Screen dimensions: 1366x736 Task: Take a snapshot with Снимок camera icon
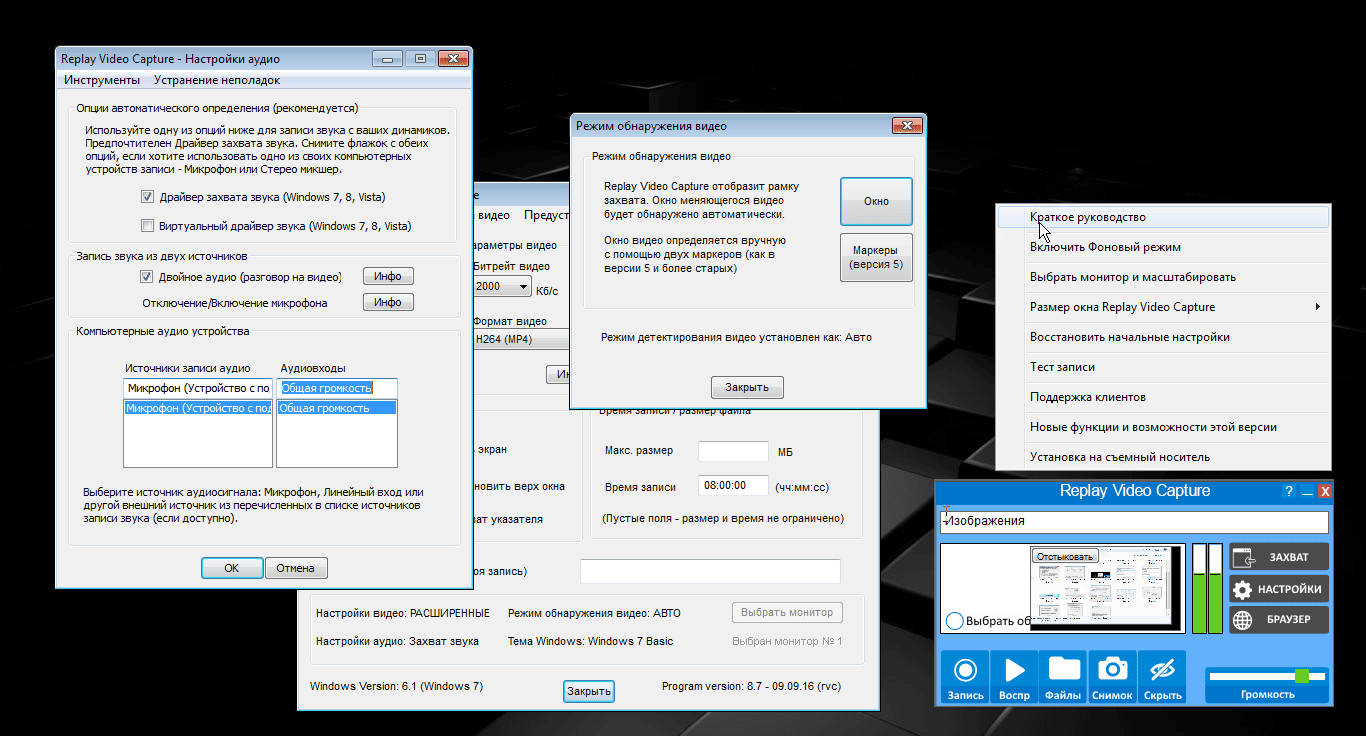point(1112,677)
